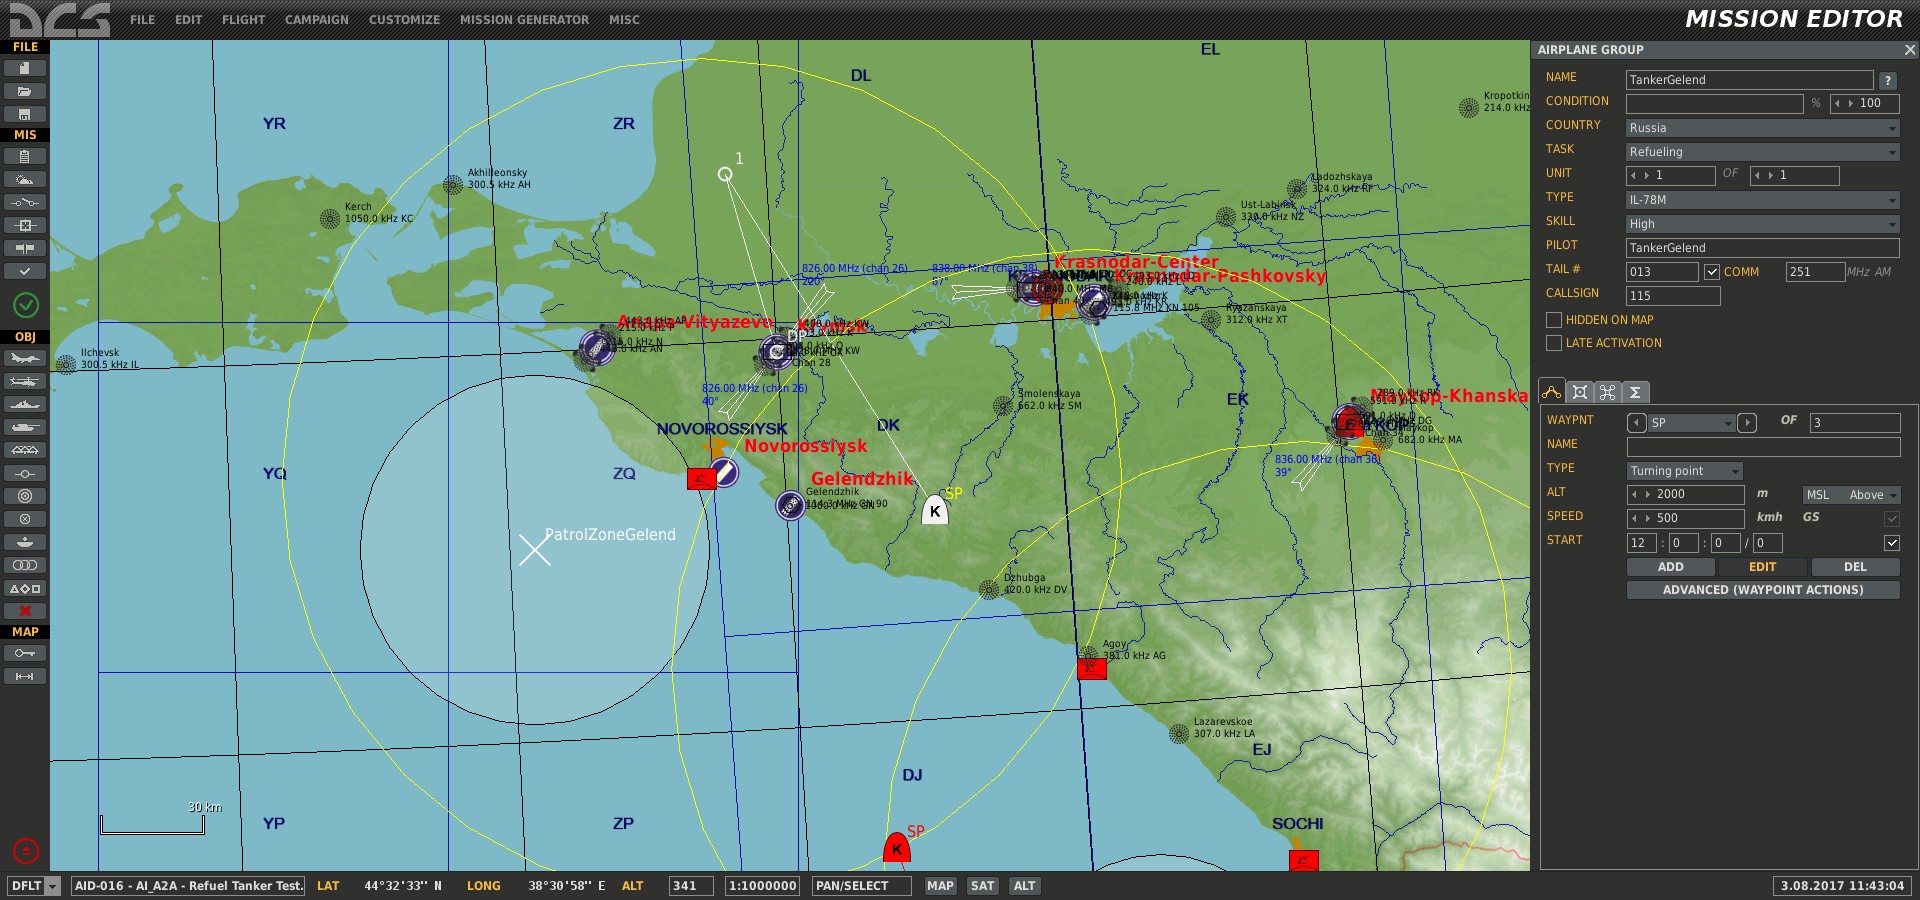Switch to the summary sigma tab
The image size is (1920, 900).
tap(1635, 392)
